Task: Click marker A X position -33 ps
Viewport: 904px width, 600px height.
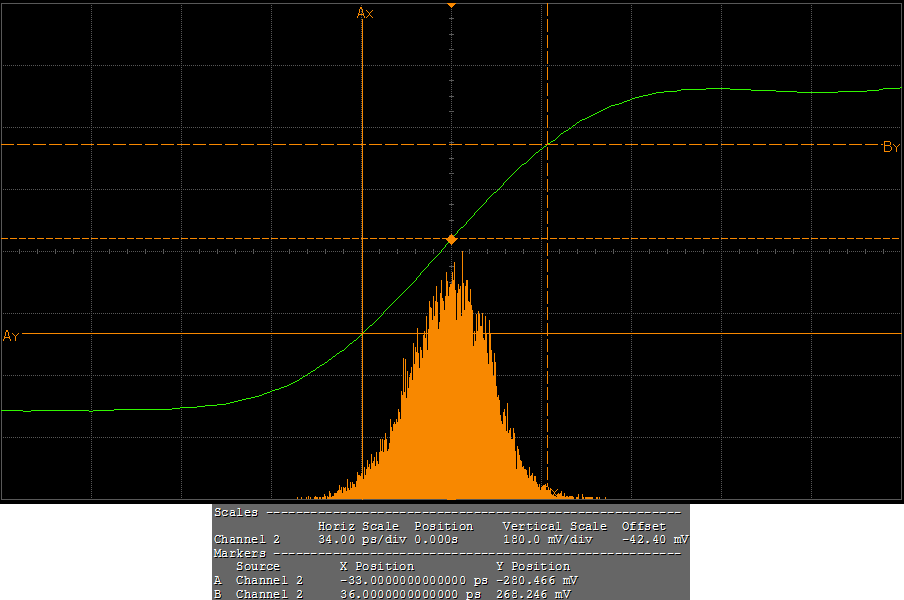Action: pos(413,580)
